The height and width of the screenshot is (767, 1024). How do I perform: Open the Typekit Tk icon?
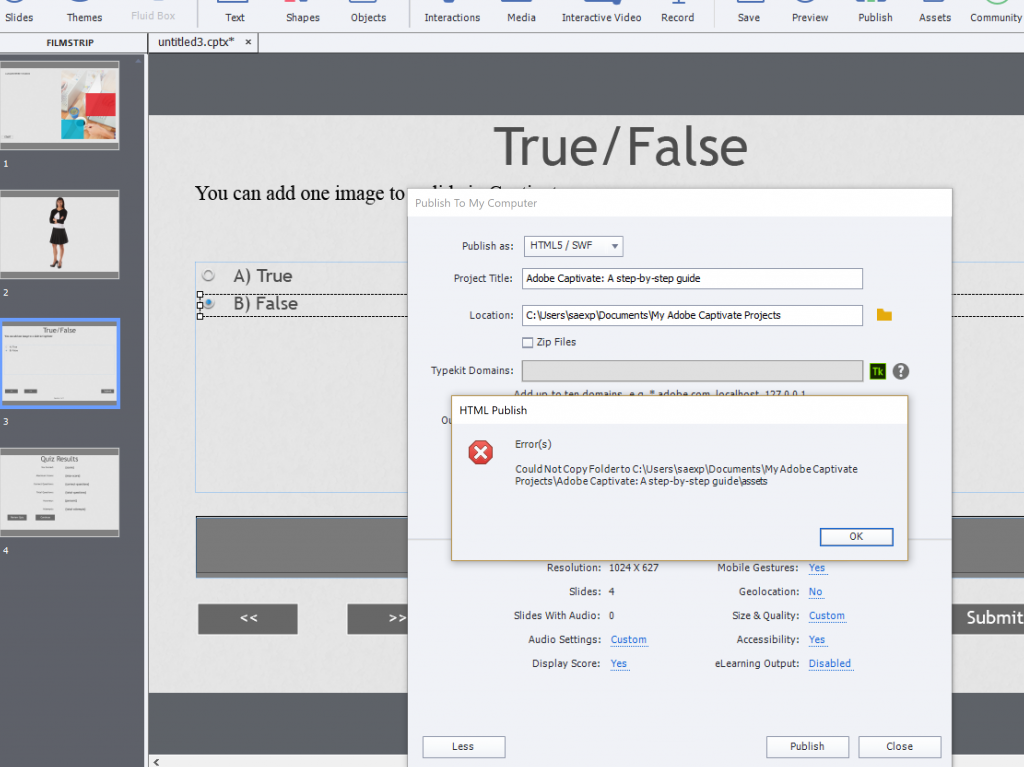pyautogui.click(x=878, y=371)
